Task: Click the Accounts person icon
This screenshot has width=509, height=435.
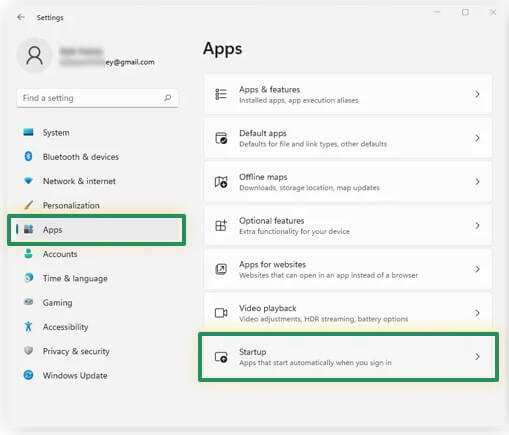Action: pos(28,254)
